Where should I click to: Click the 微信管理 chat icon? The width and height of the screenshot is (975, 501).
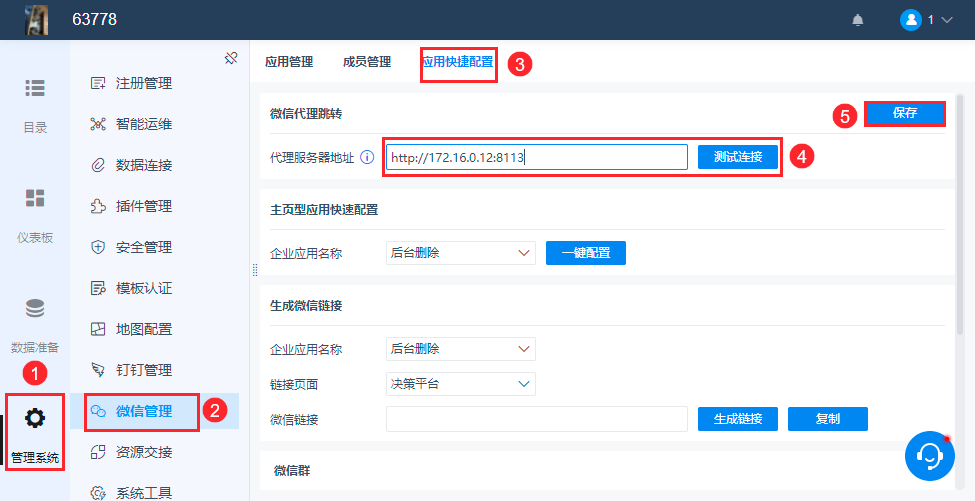98,411
